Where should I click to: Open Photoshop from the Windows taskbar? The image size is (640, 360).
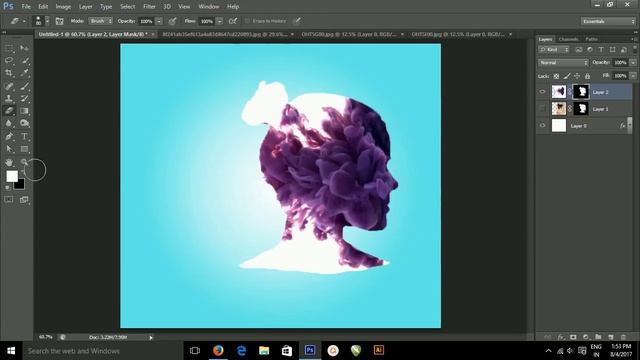(310, 350)
